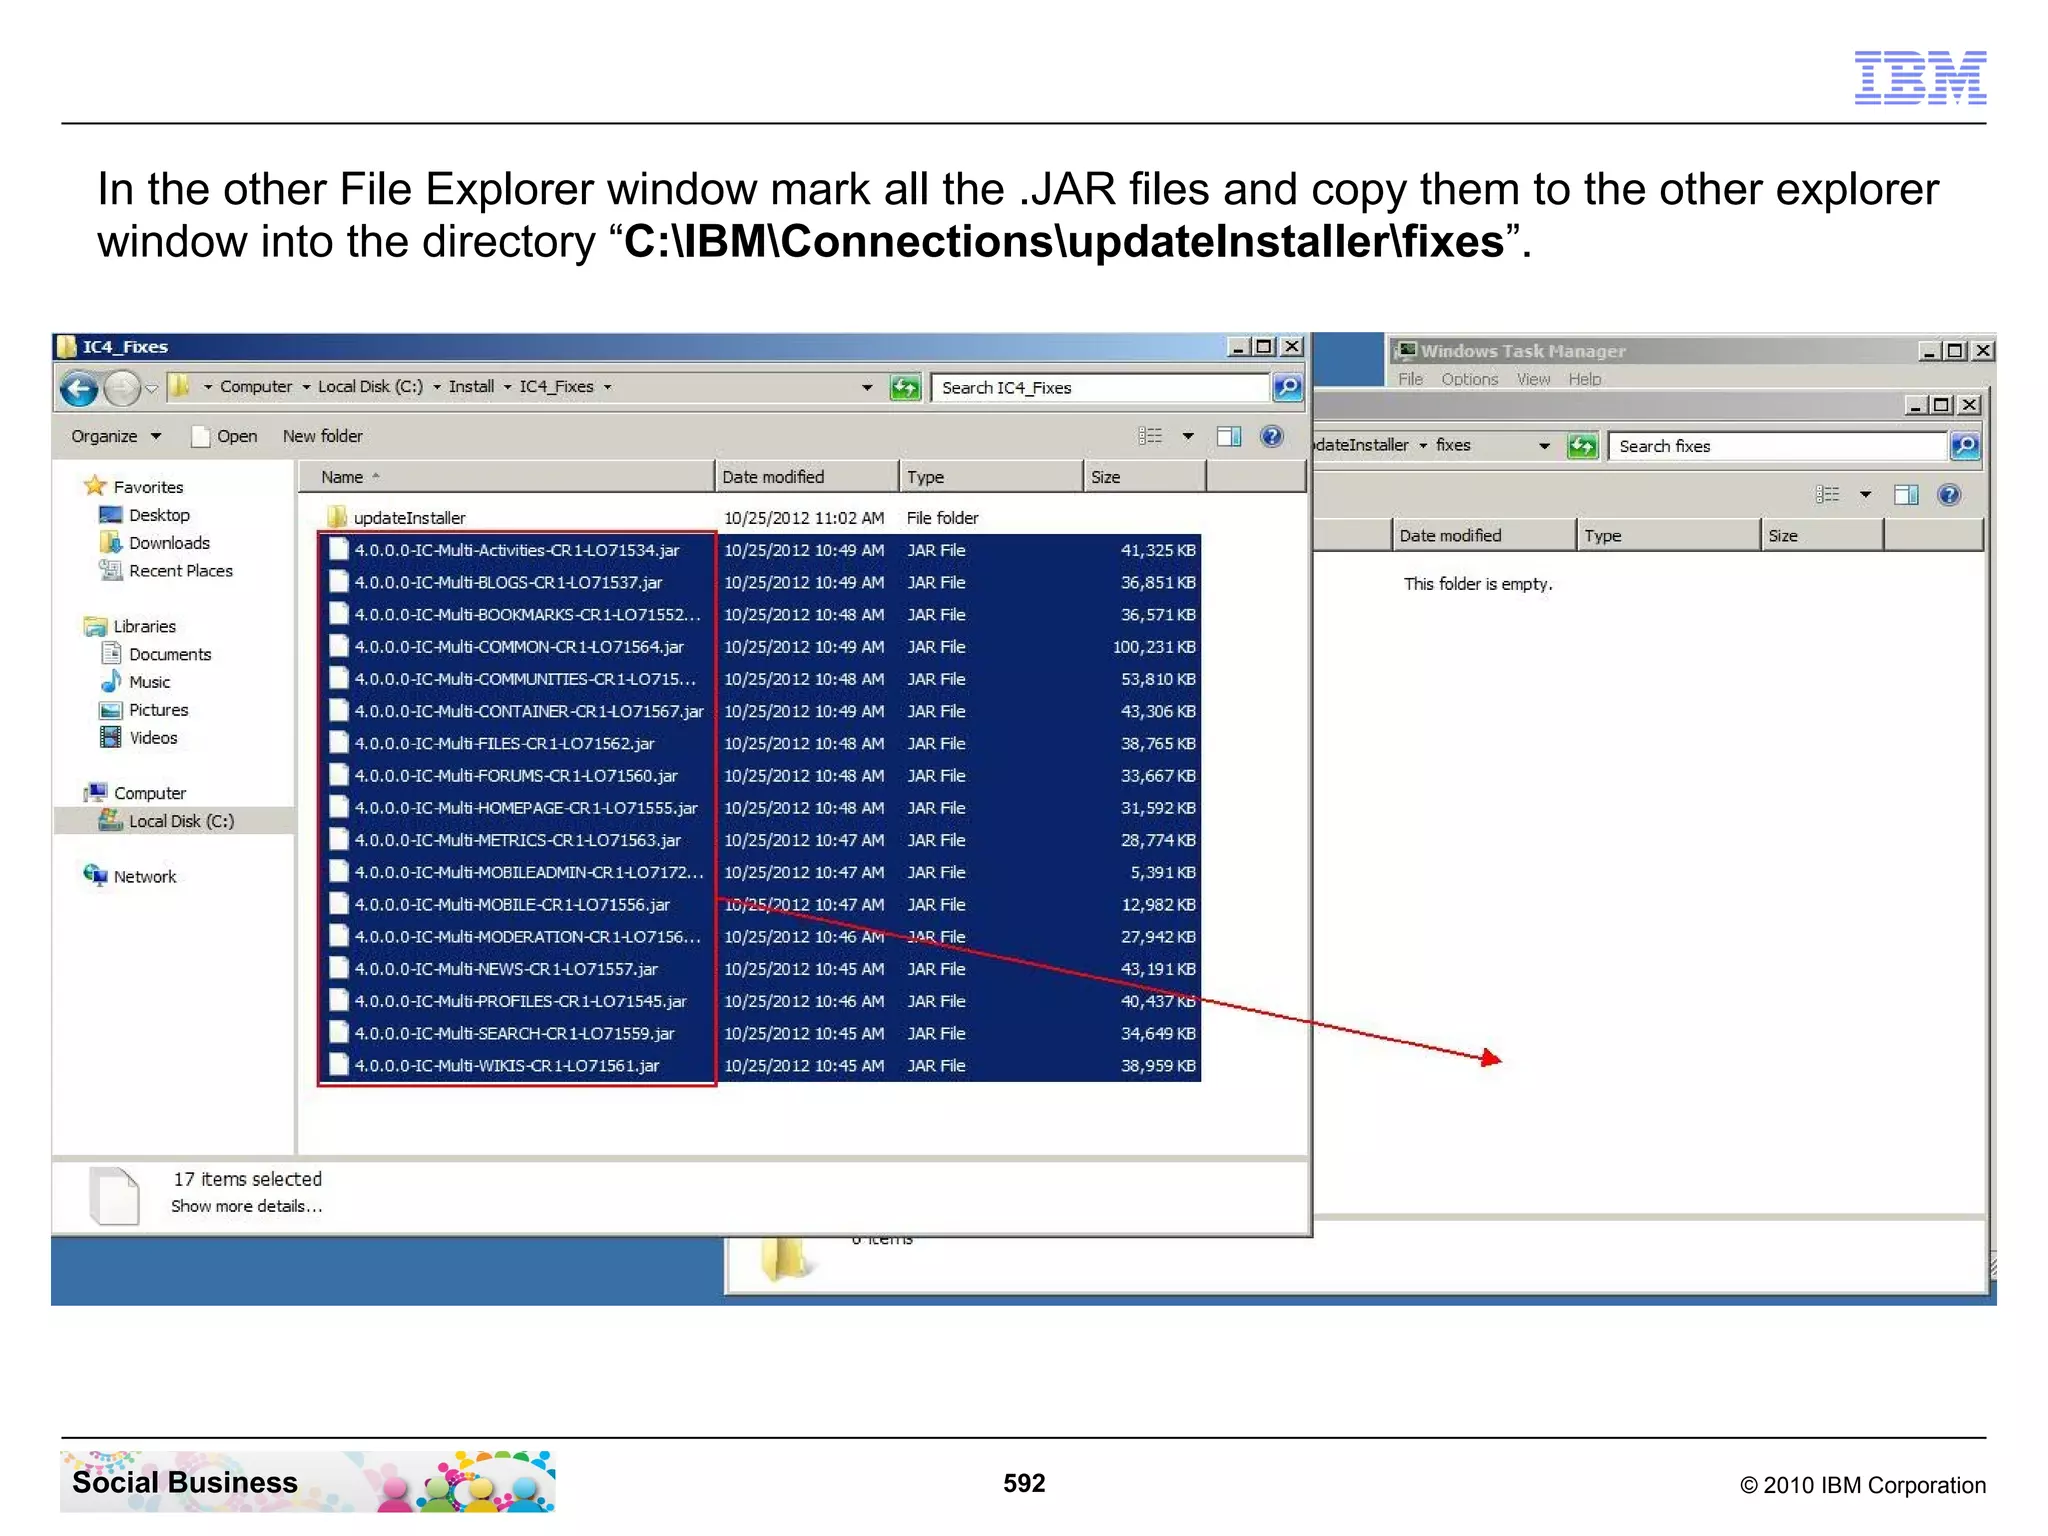This screenshot has height=1536, width=2048.
Task: Click the Computer breadcrumb segment
Action: pos(256,387)
